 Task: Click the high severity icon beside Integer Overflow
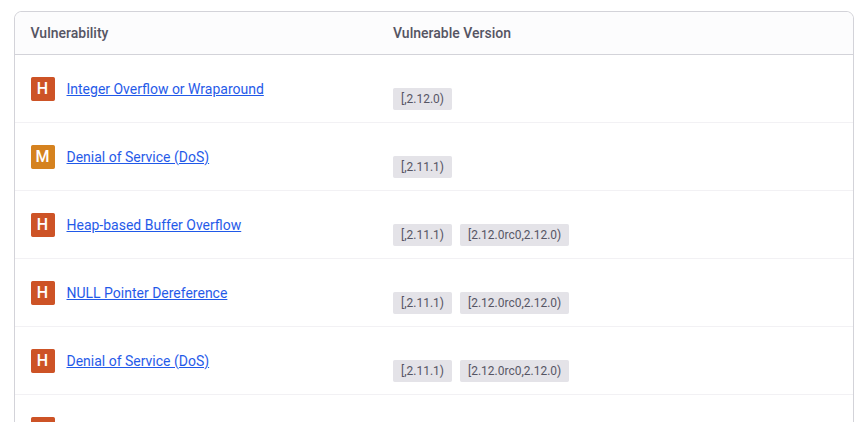click(x=42, y=89)
